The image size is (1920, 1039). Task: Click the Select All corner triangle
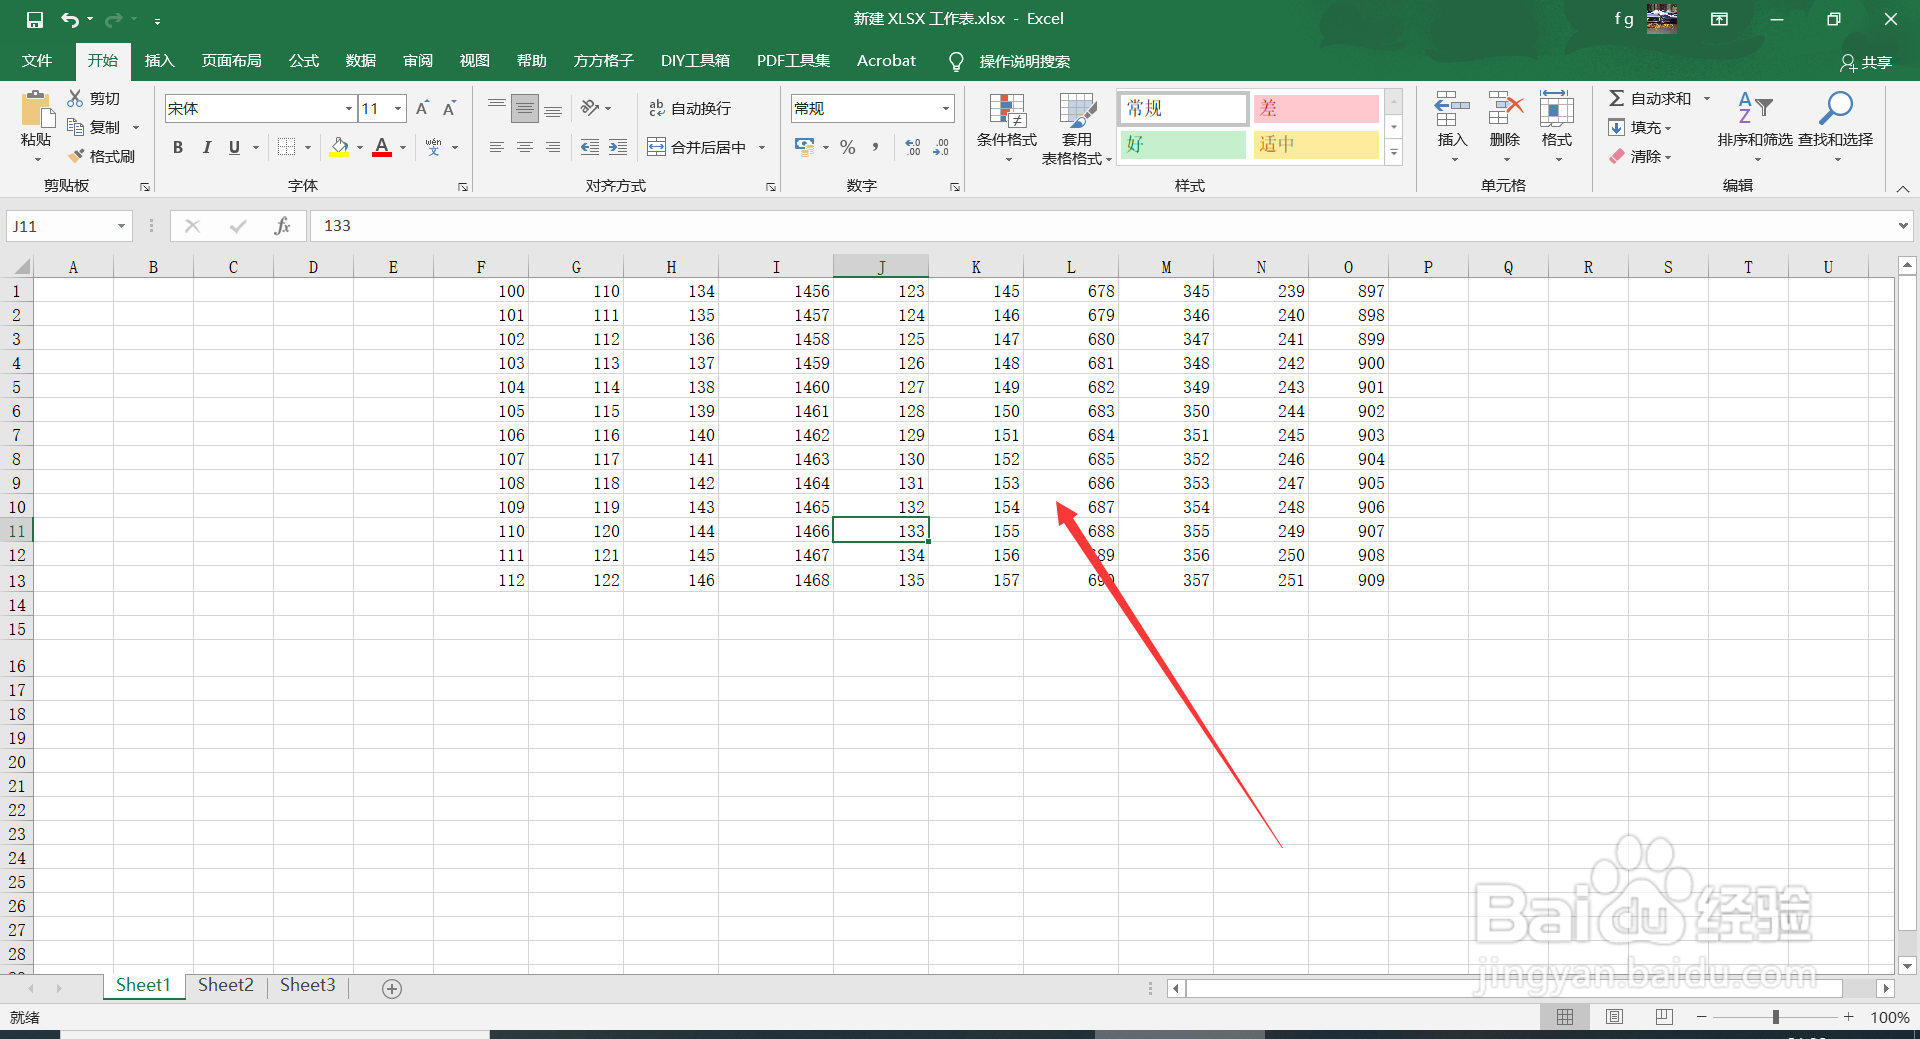pyautogui.click(x=20, y=267)
